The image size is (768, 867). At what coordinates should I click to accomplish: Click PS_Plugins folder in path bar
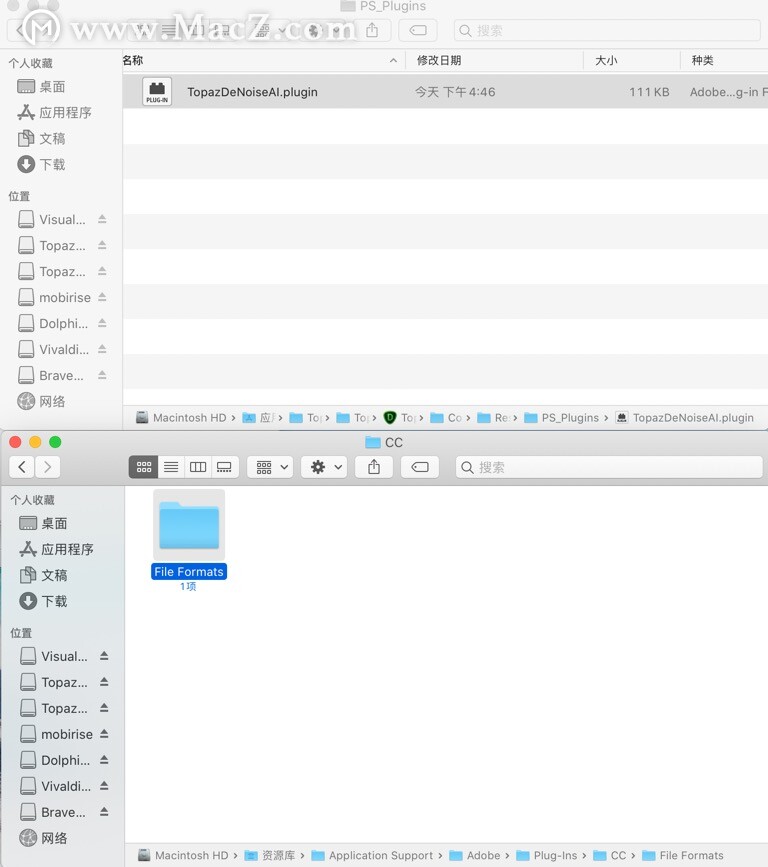[x=562, y=418]
